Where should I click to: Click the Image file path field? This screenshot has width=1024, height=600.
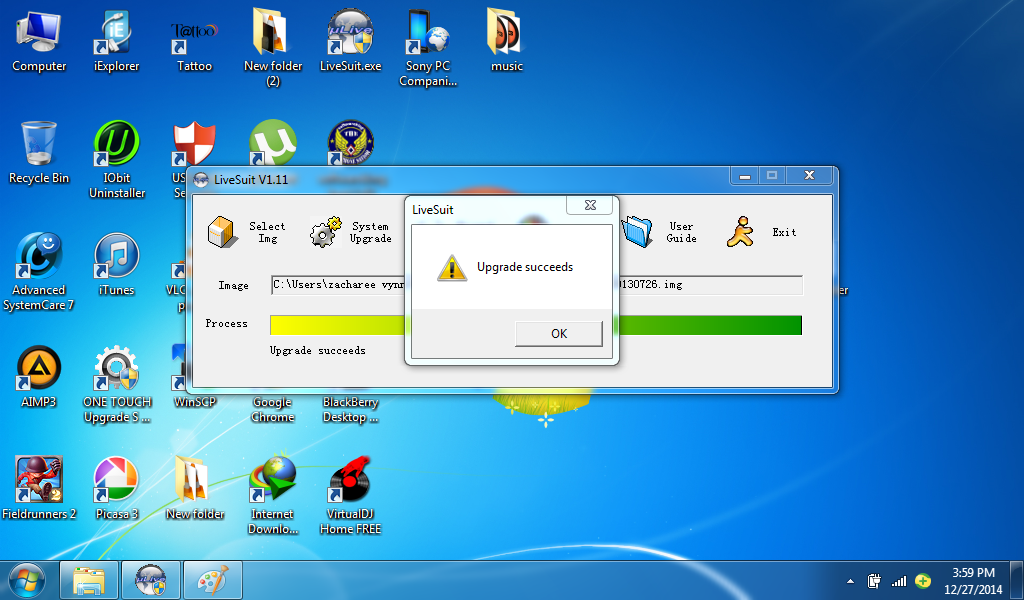coord(338,285)
